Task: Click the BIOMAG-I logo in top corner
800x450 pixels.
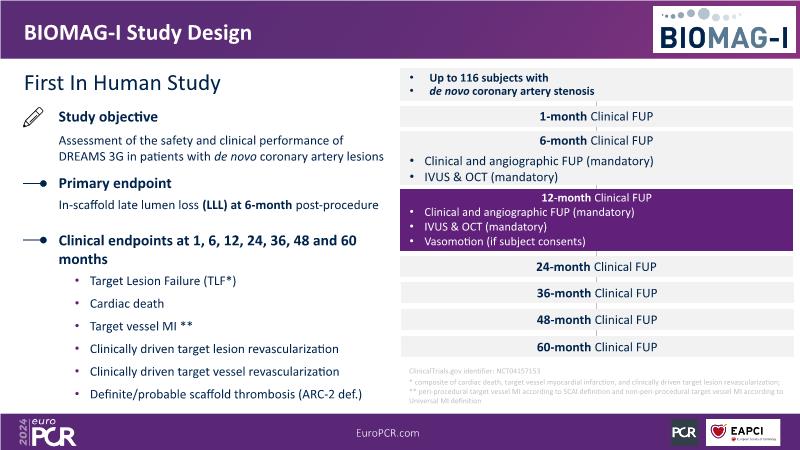Action: pos(724,30)
